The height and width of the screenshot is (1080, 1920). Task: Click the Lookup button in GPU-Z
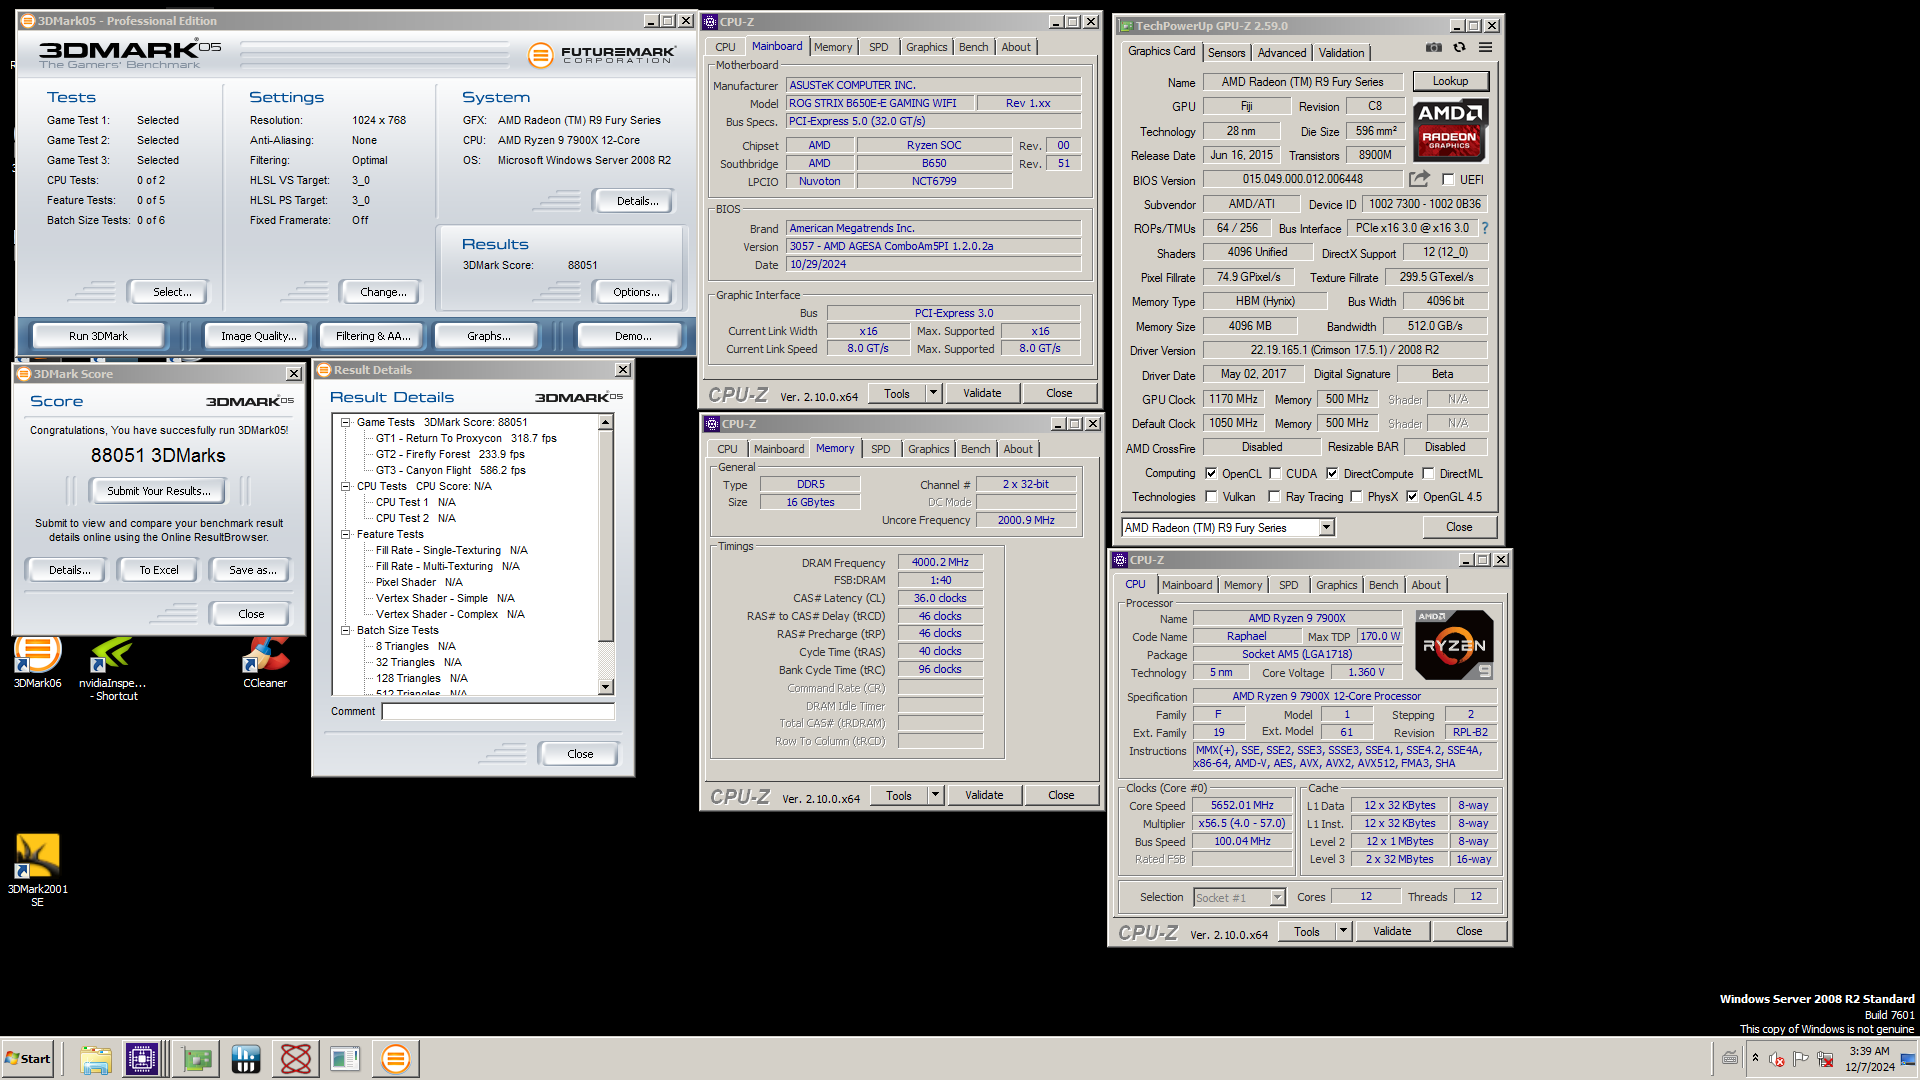[x=1450, y=81]
